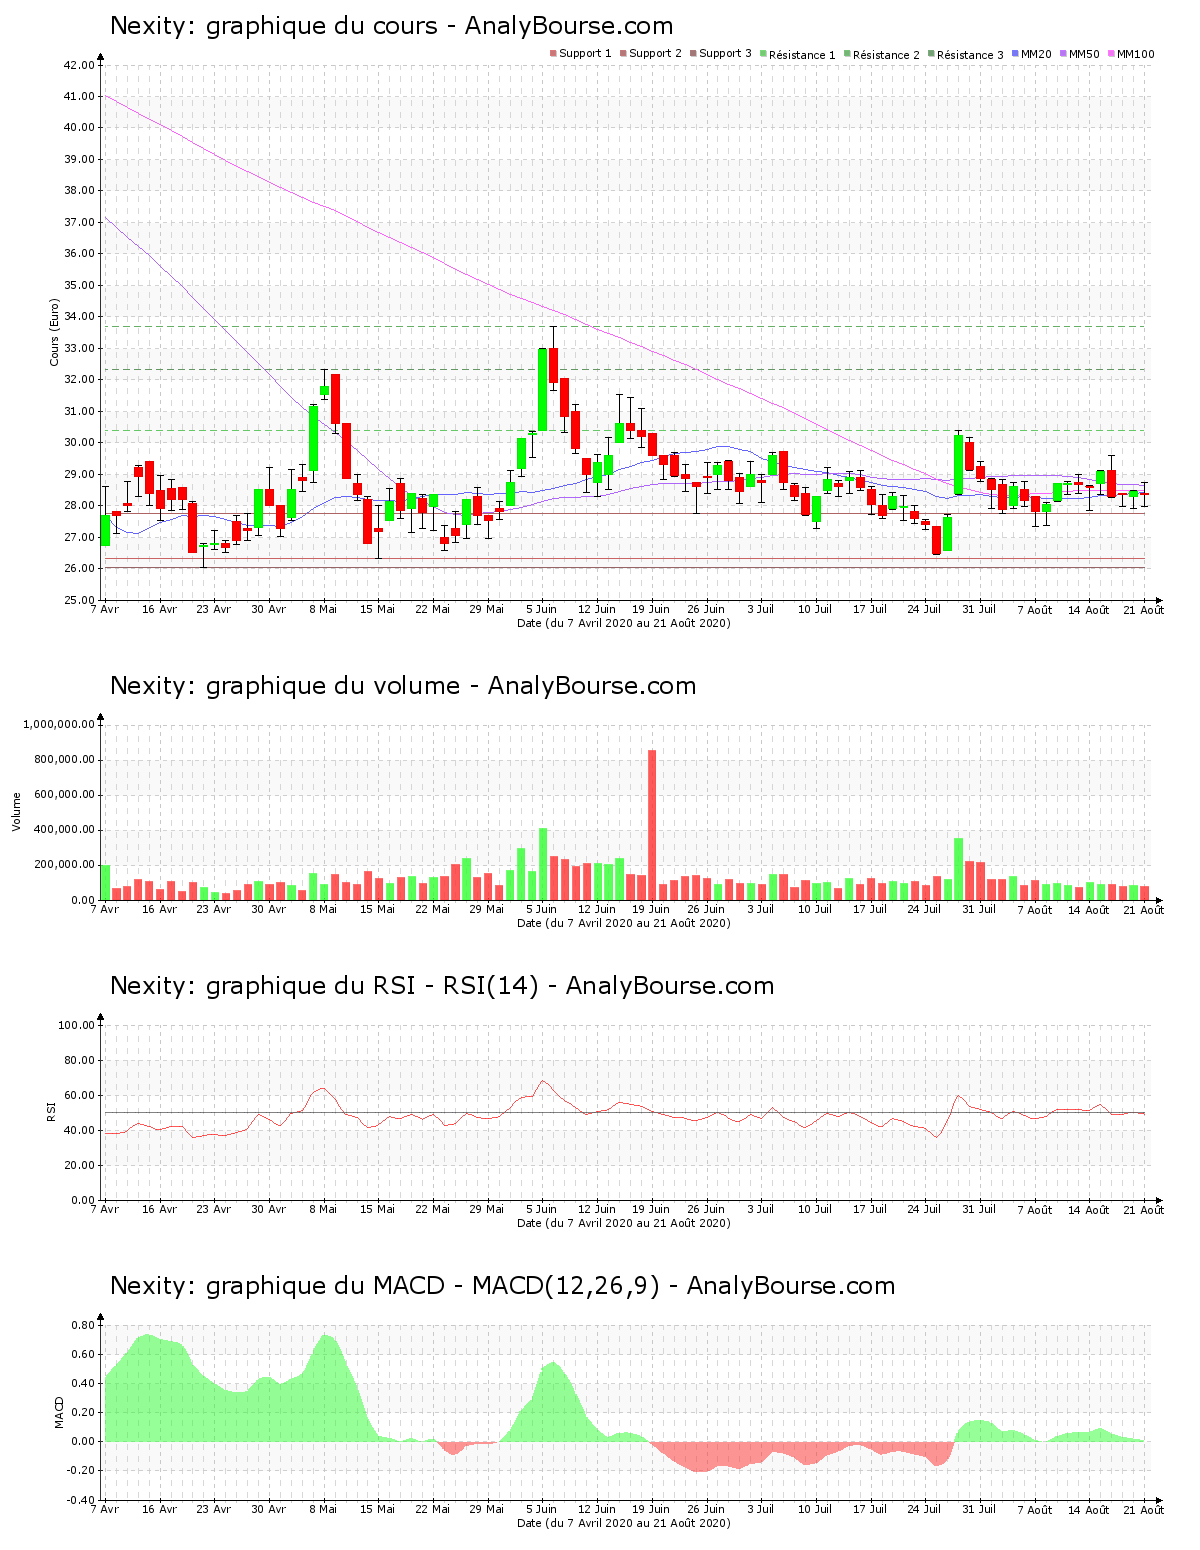Click the MM100 magenta legend swatch

(x=1111, y=53)
